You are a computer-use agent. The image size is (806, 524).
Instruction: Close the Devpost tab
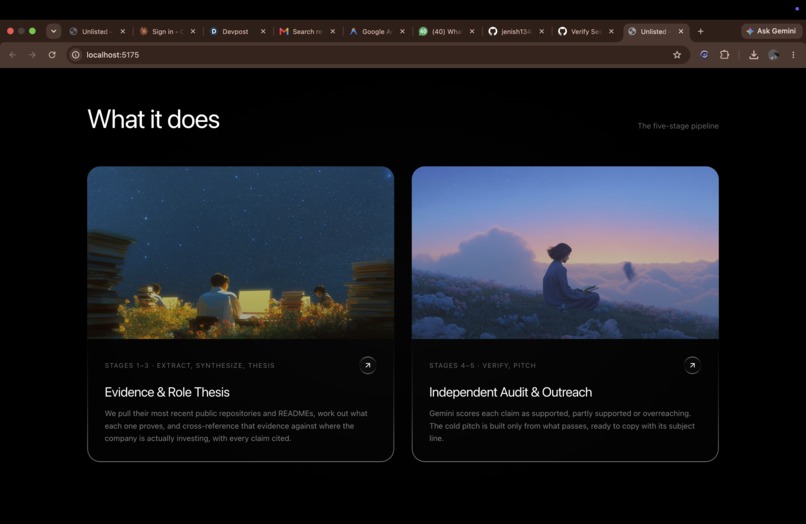263,31
